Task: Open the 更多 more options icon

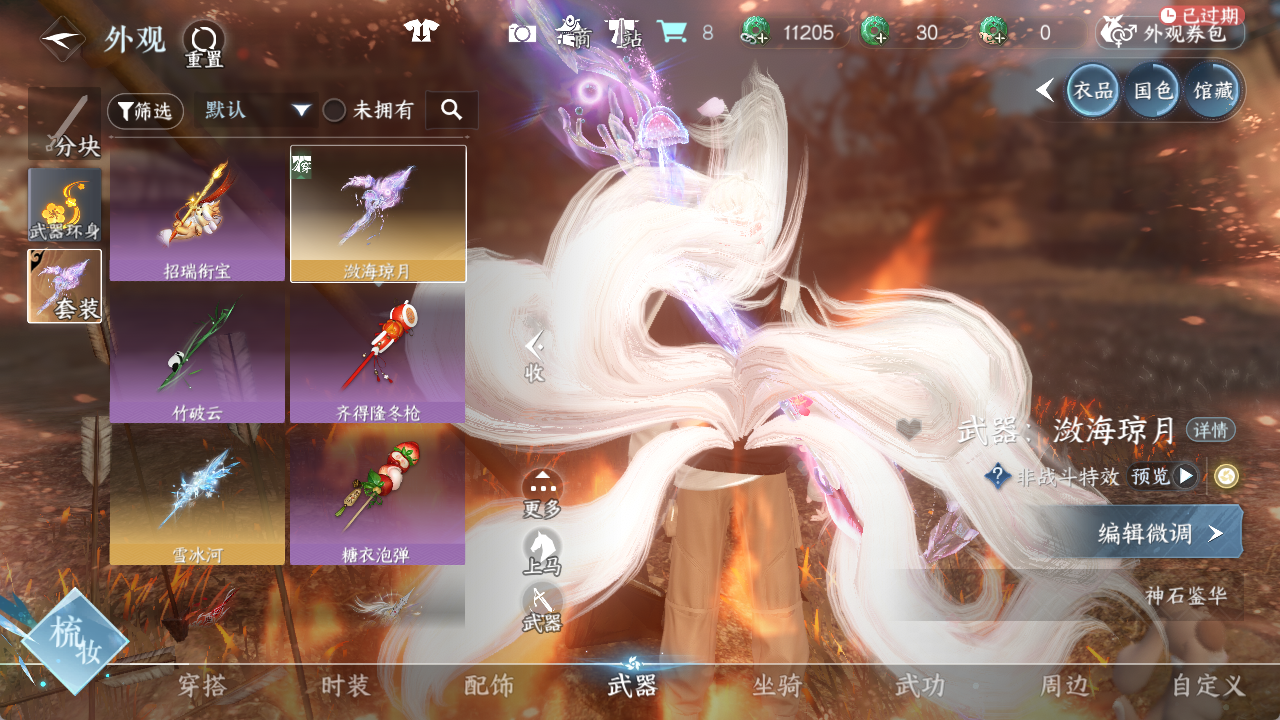Action: click(542, 494)
